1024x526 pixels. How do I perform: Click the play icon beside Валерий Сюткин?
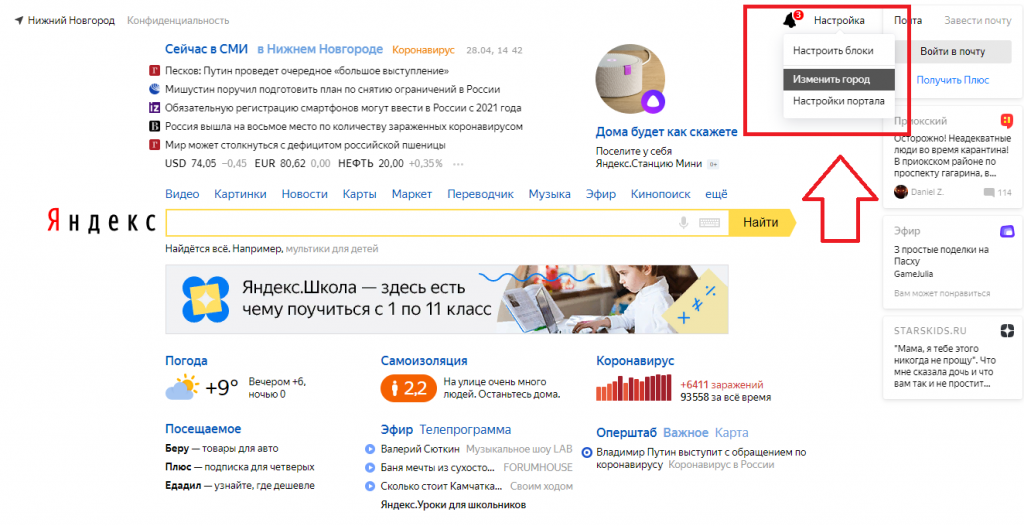click(x=370, y=449)
